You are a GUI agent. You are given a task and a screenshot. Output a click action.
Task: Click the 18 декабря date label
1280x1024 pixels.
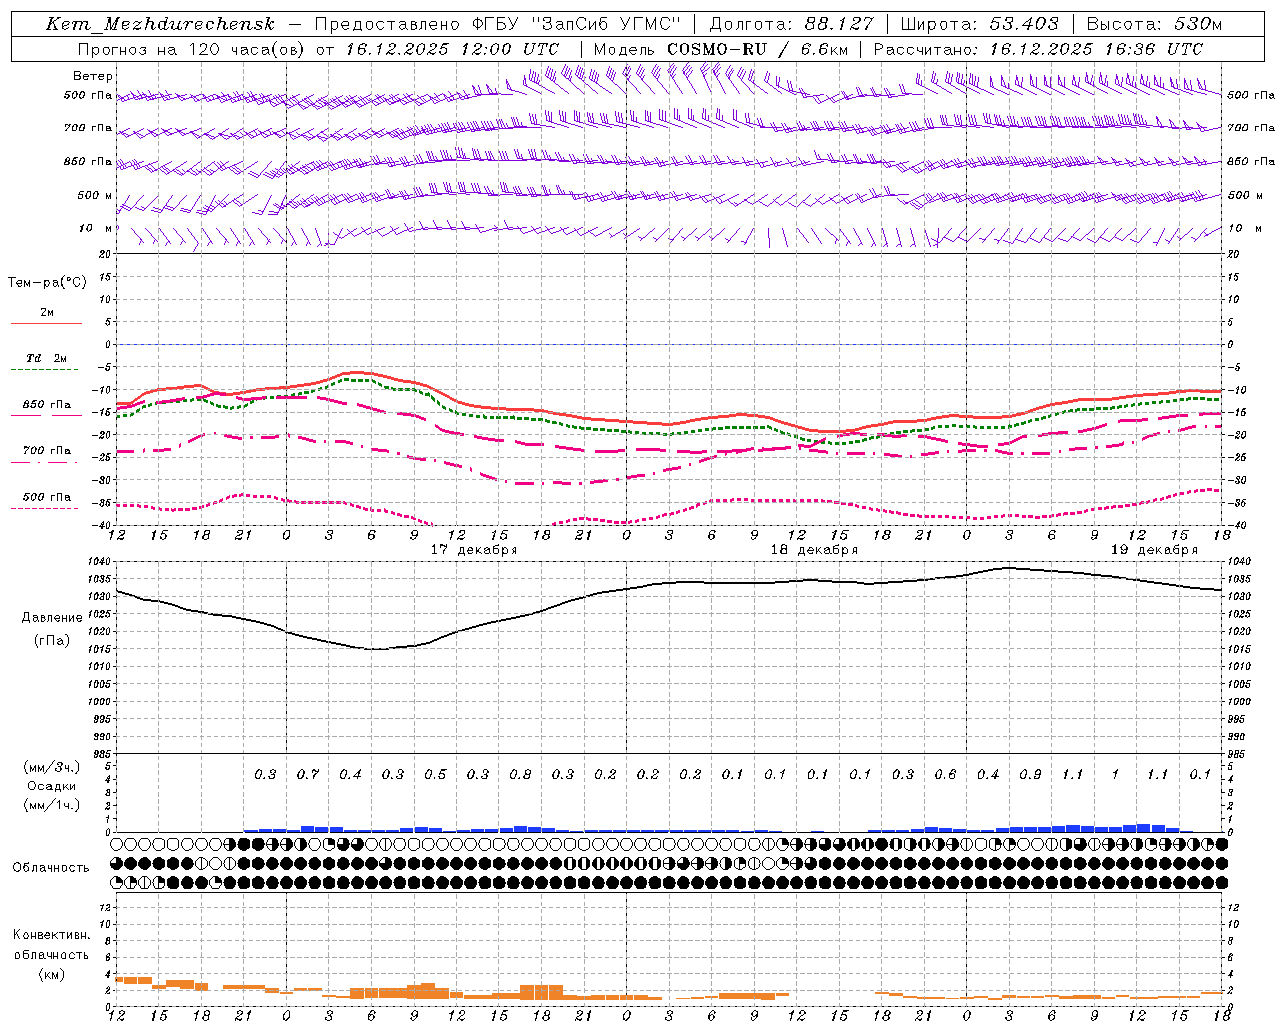point(814,550)
